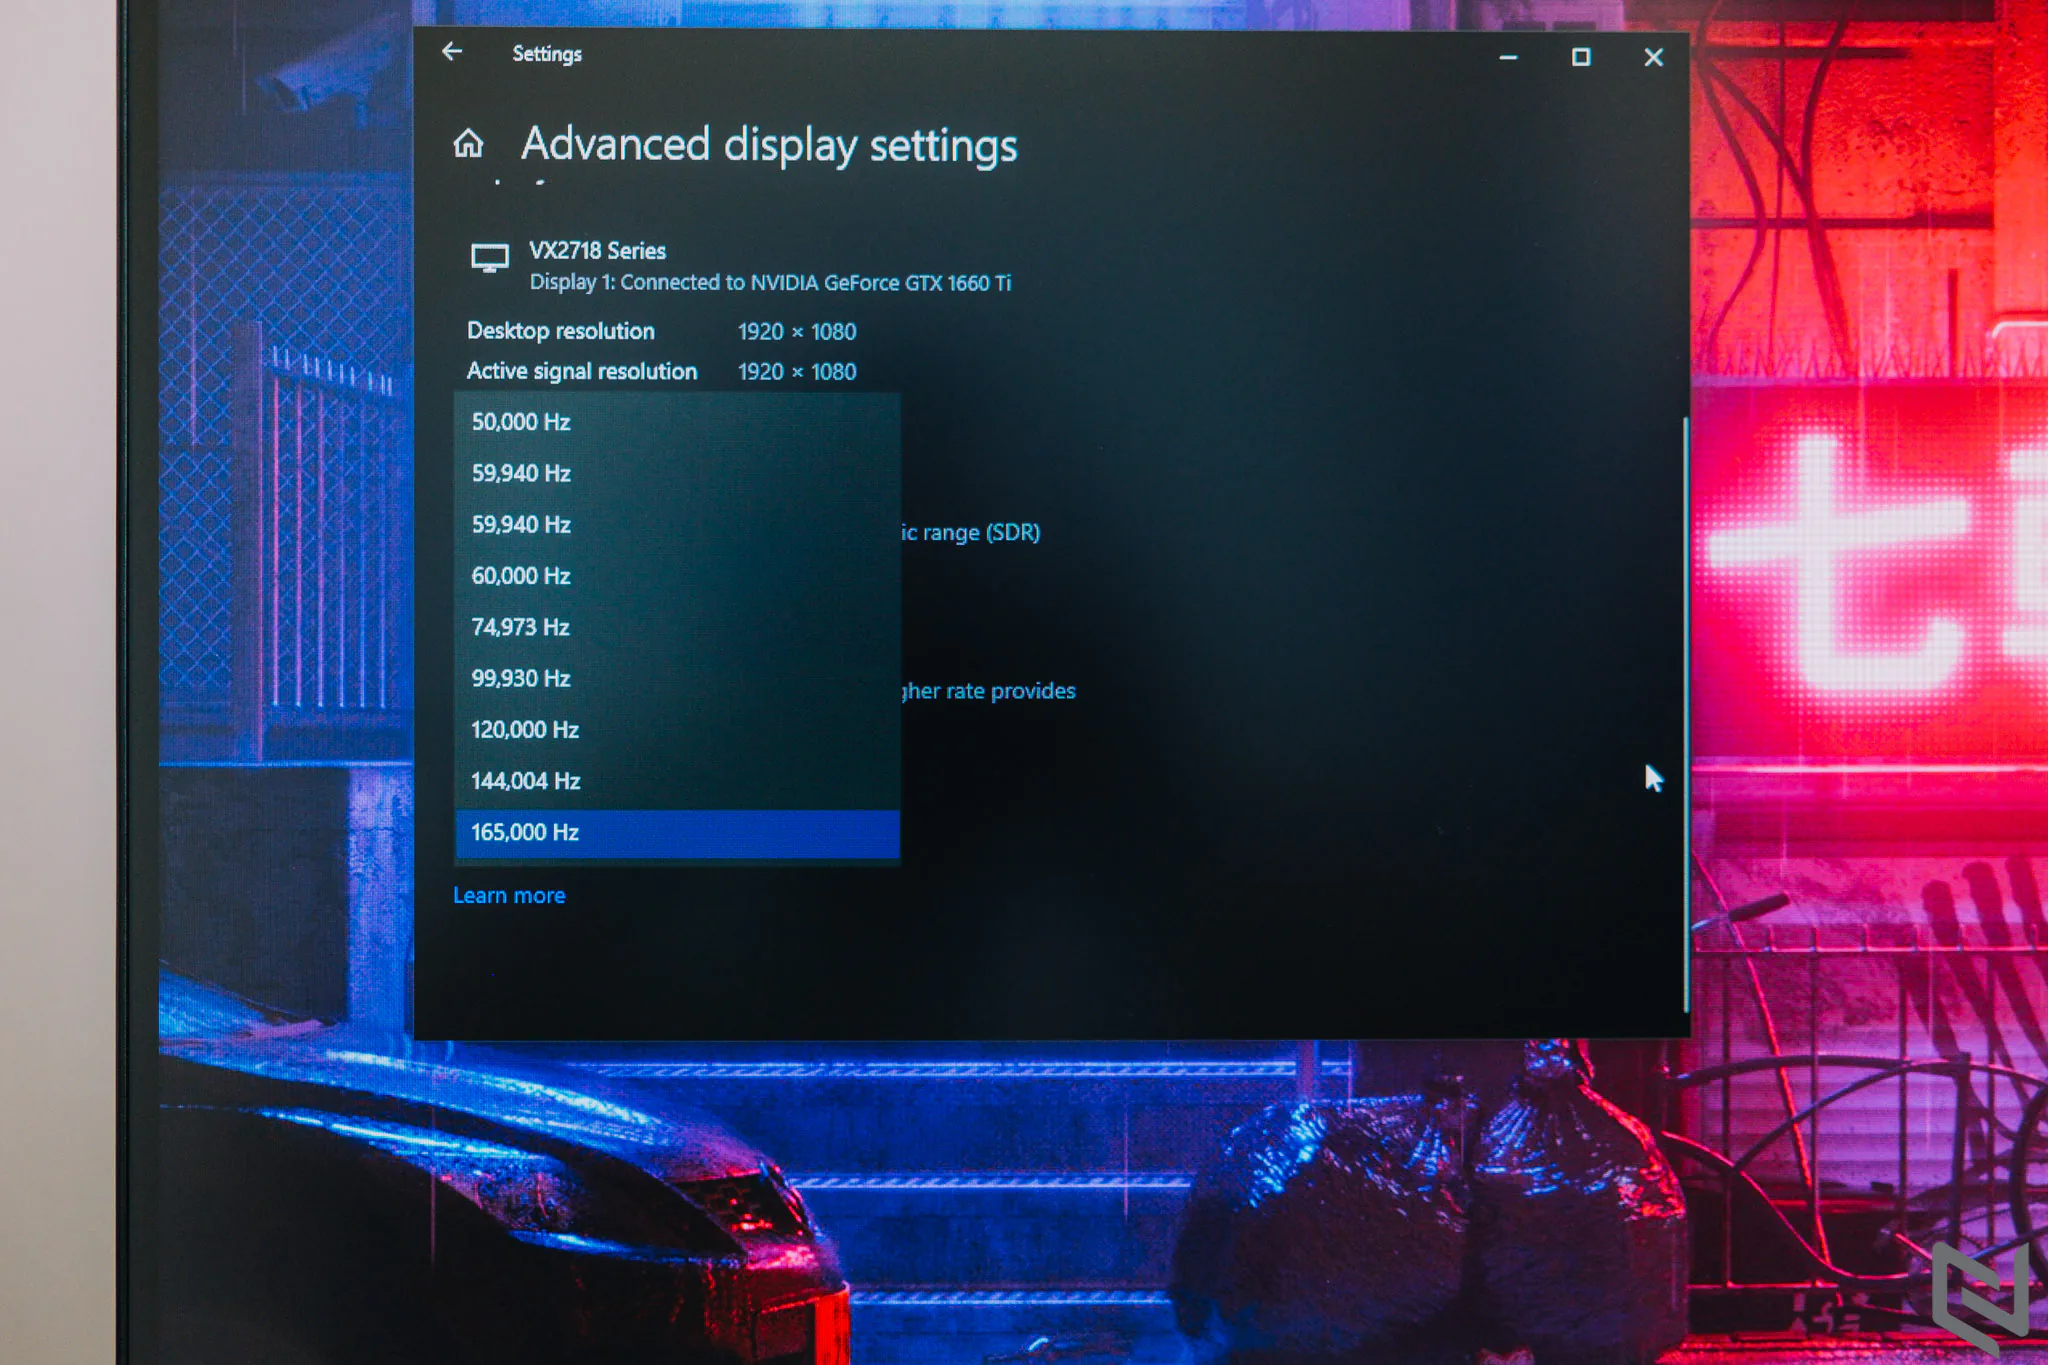
Task: Click Desktop resolution 1920 × 1080 value
Action: point(797,332)
